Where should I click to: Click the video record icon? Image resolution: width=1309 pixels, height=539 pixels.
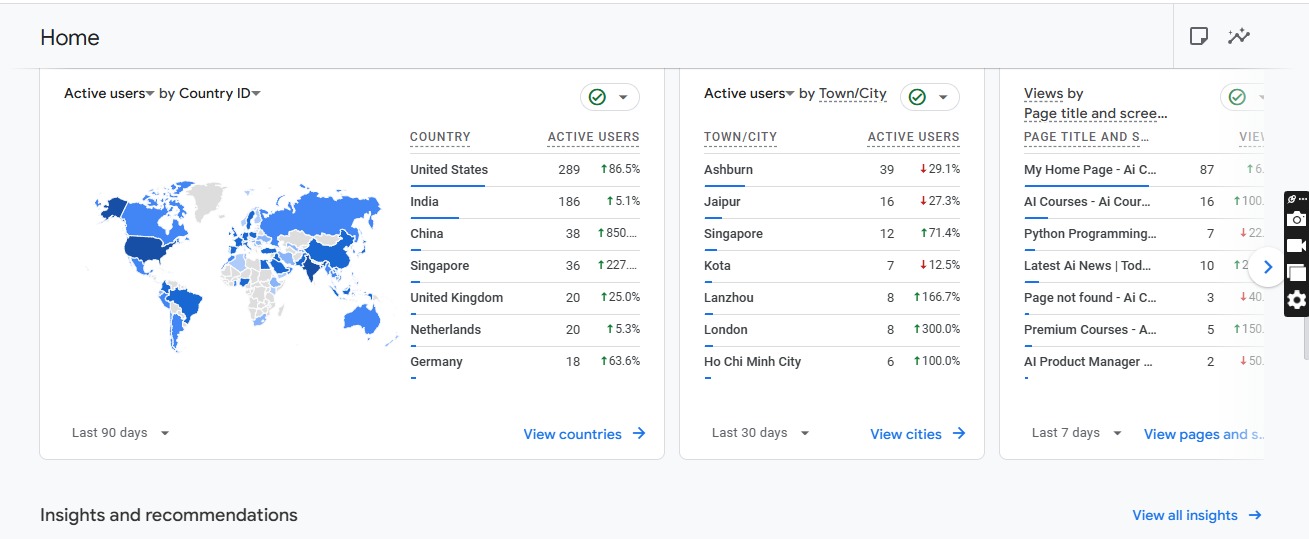click(x=1296, y=246)
